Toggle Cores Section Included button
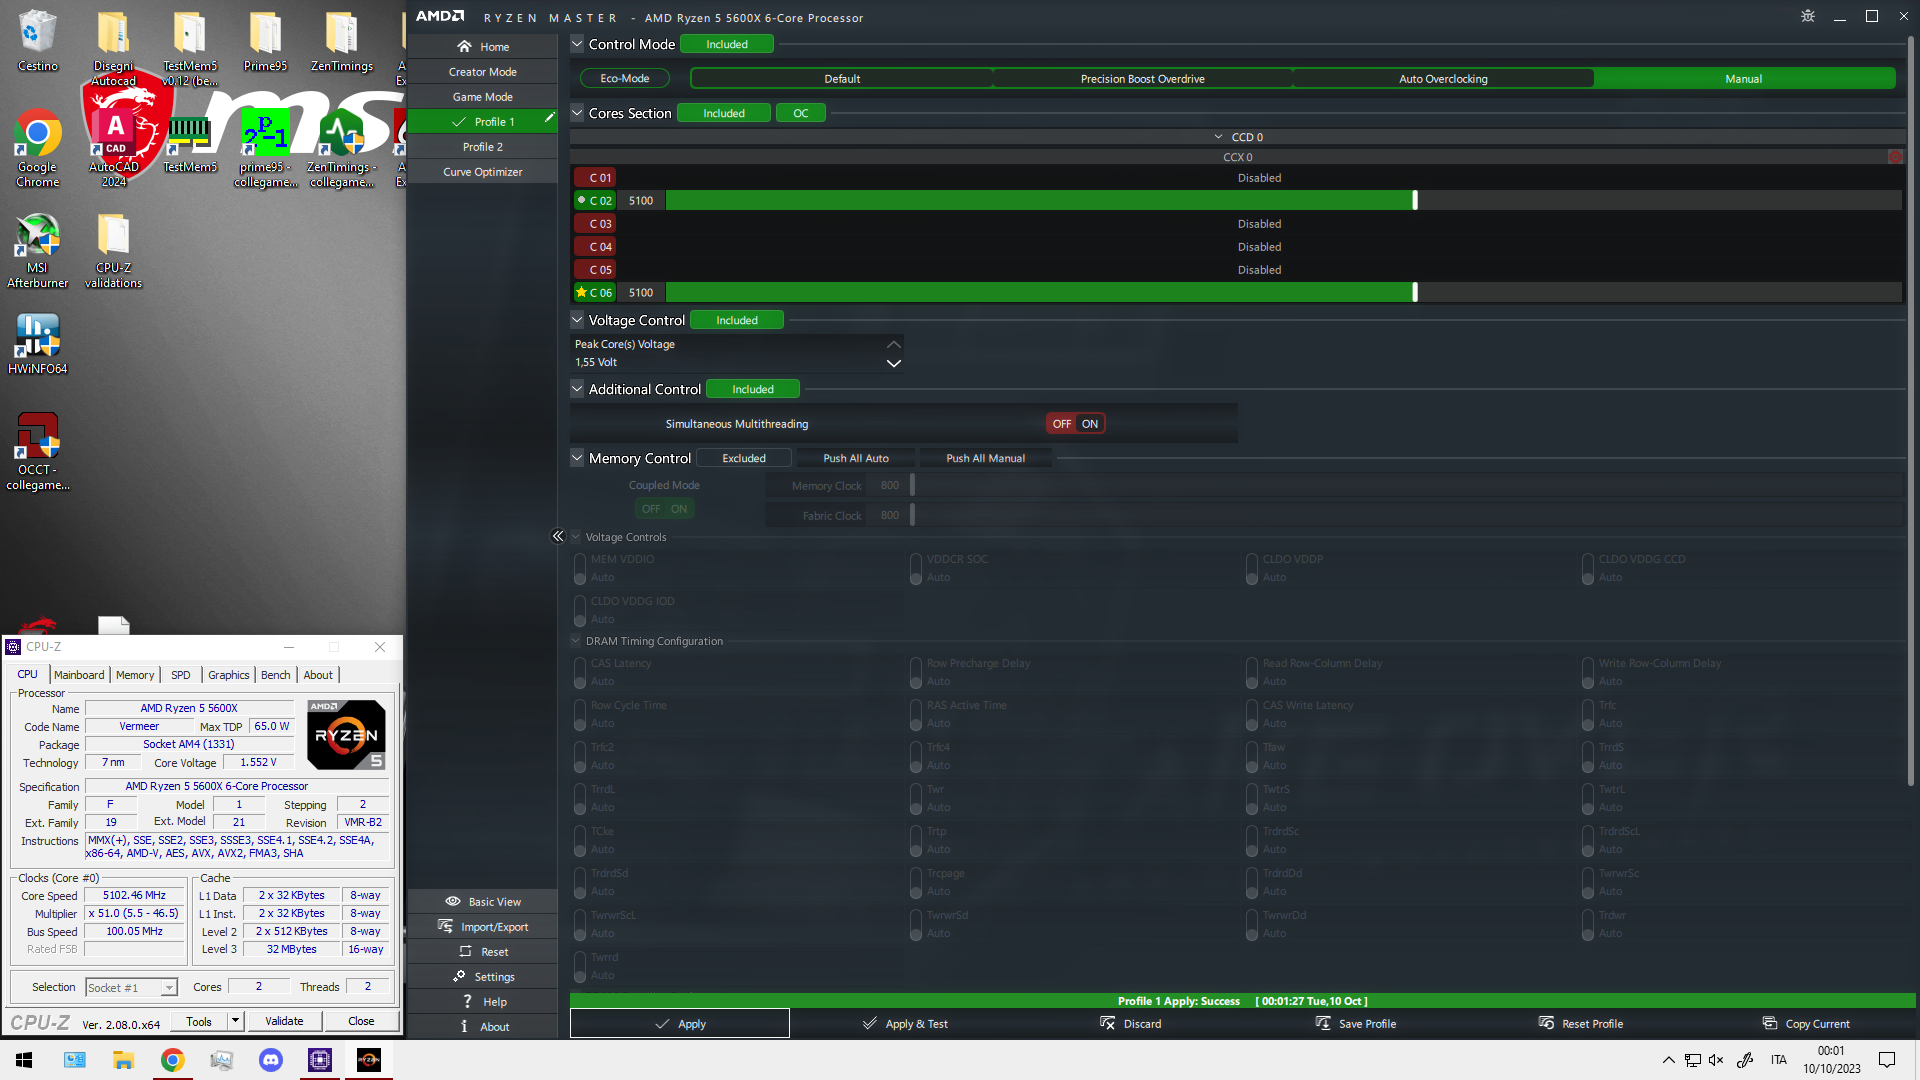1920x1080 pixels. (x=724, y=113)
